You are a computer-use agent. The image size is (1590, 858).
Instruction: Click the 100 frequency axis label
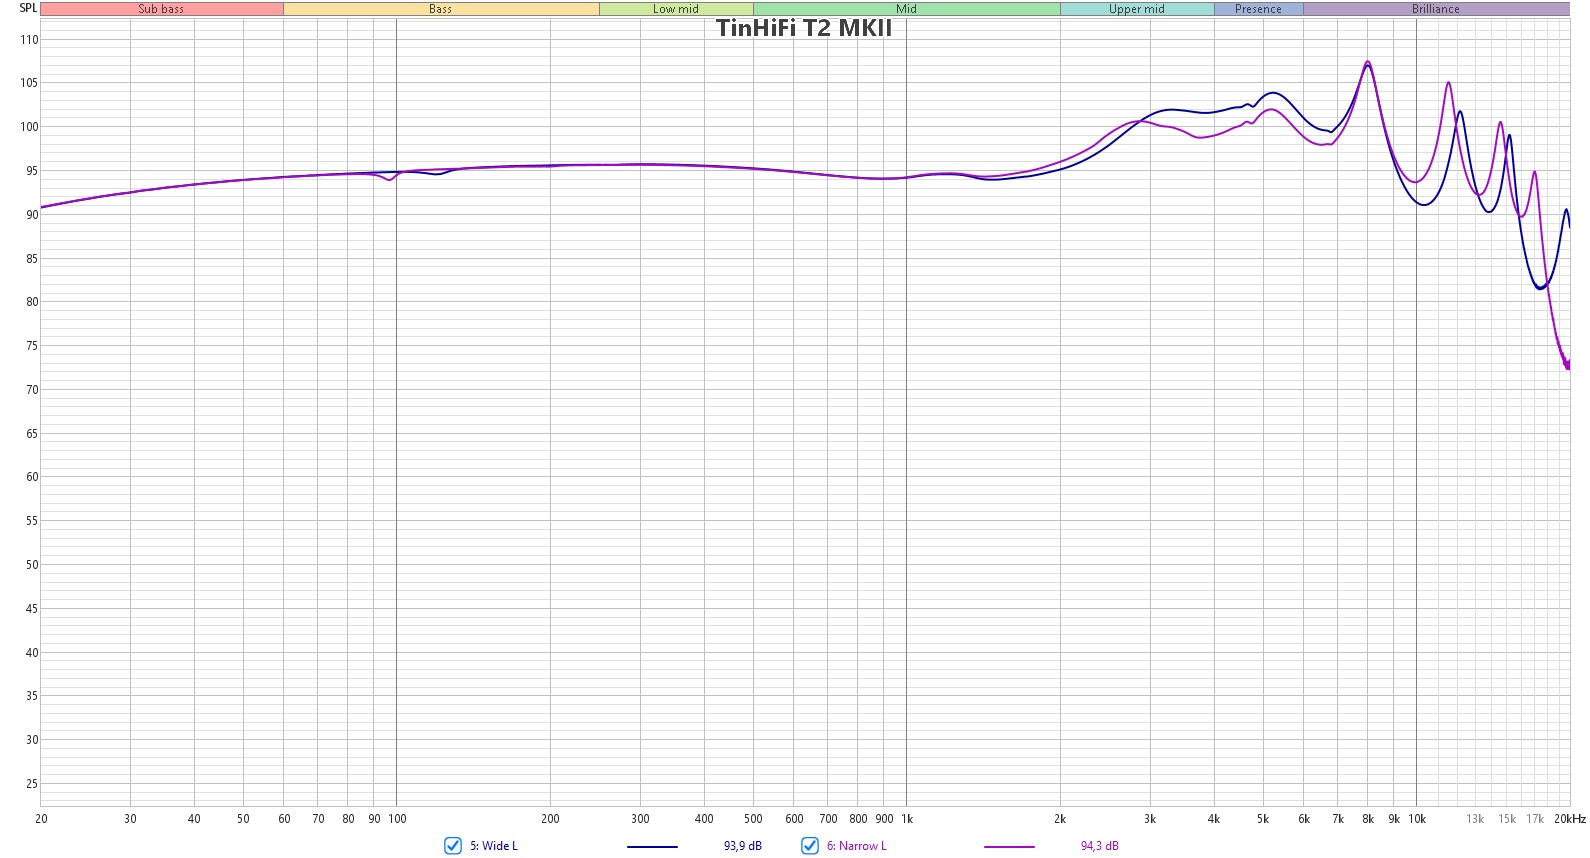397,819
